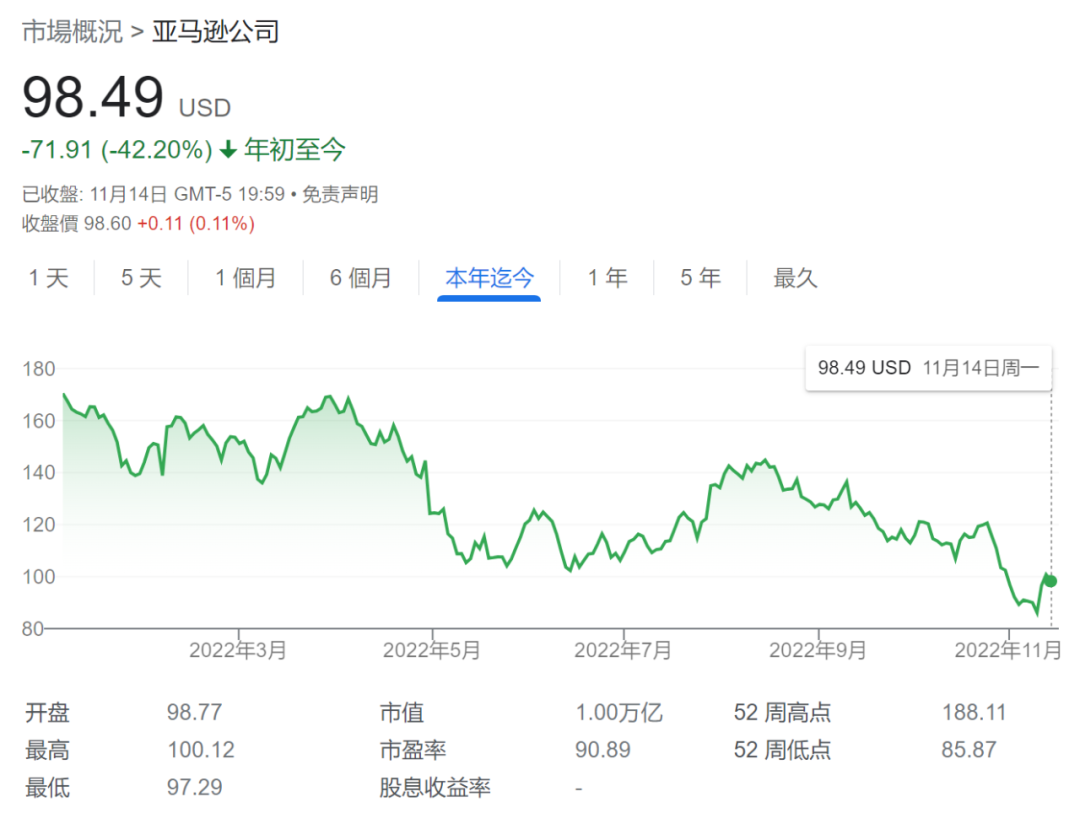1080x813 pixels.
Task: Open the 市場概況 breadcrumb link
Action: click(x=72, y=32)
